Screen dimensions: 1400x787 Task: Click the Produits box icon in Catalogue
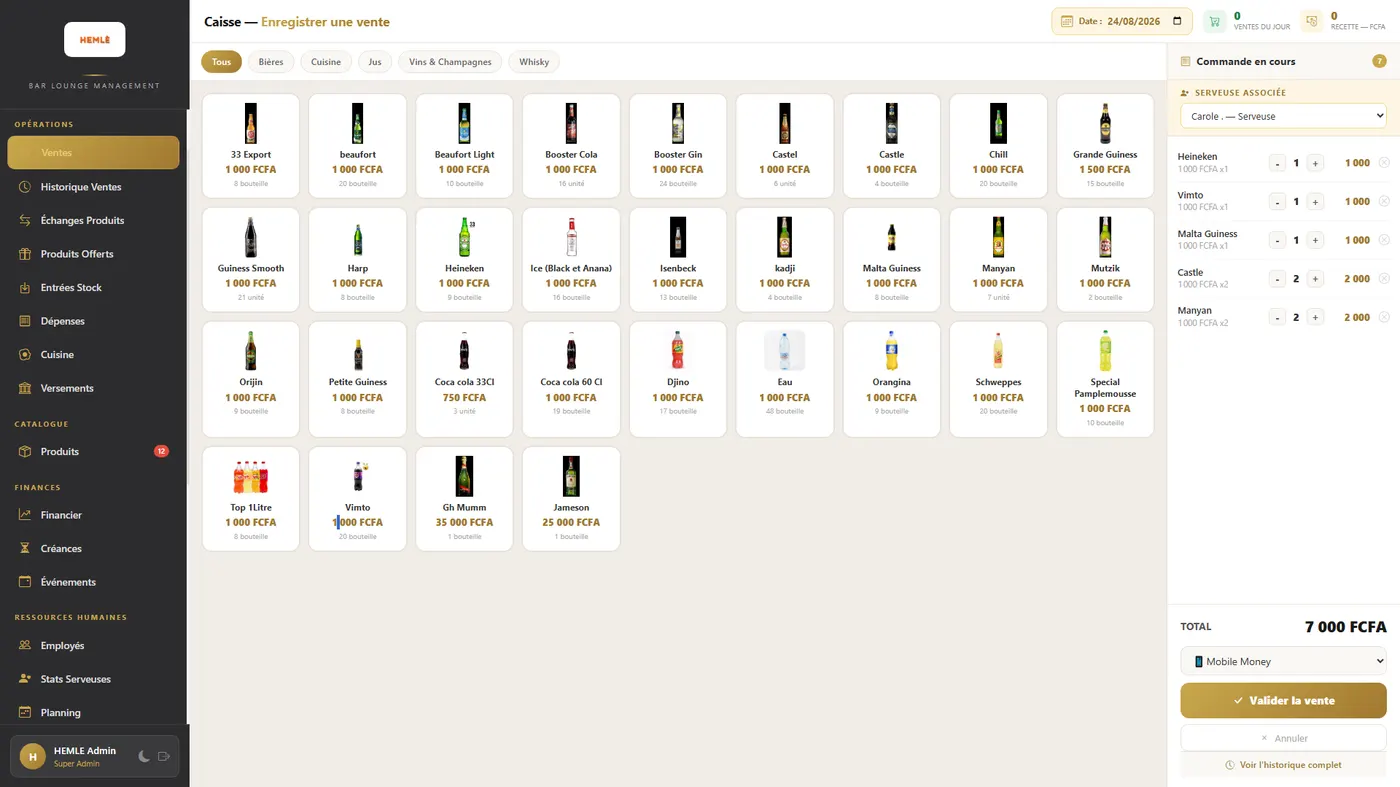(25, 451)
